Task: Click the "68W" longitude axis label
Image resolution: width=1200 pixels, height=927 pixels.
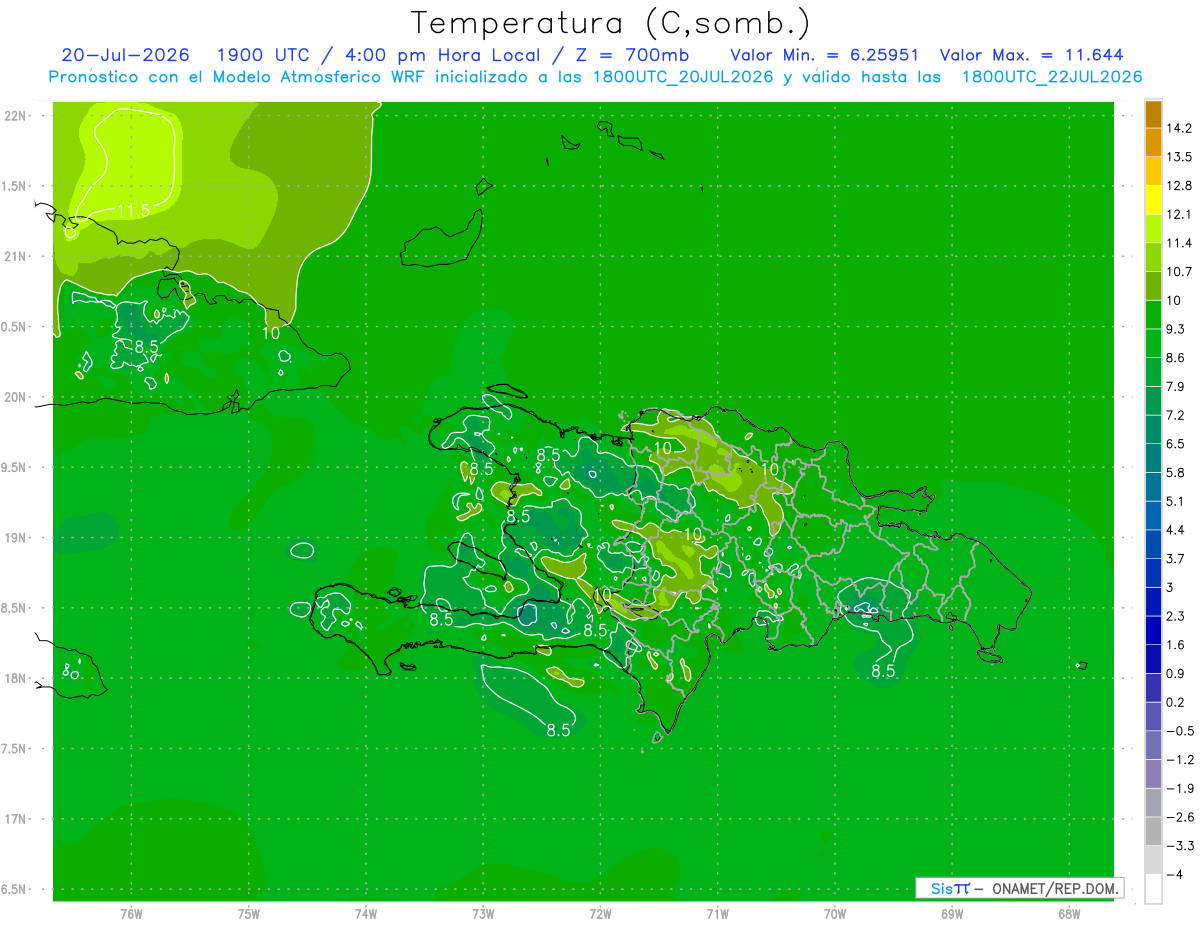Action: [1069, 913]
